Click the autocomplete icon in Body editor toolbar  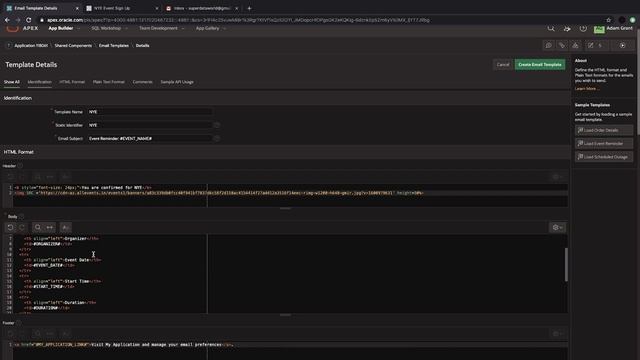(66, 227)
